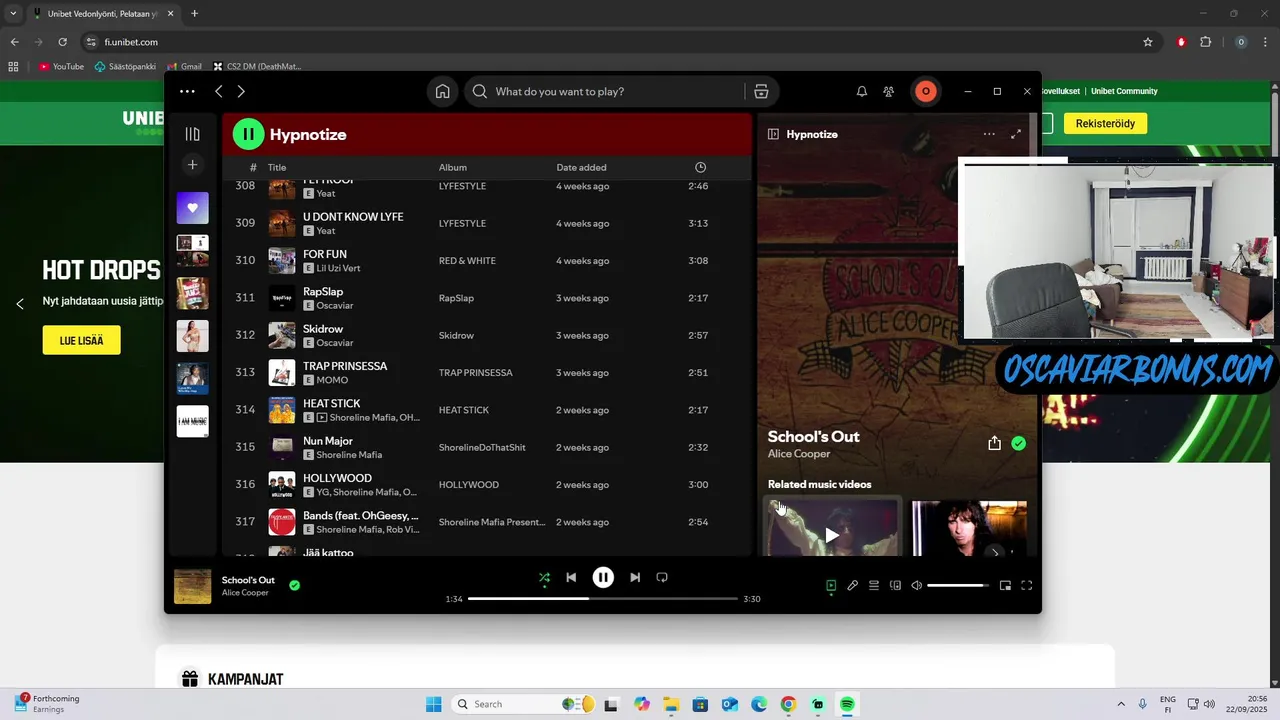This screenshot has width=1280, height=720.
Task: Expand Now Playing view to fullscreen
Action: coord(1016,134)
